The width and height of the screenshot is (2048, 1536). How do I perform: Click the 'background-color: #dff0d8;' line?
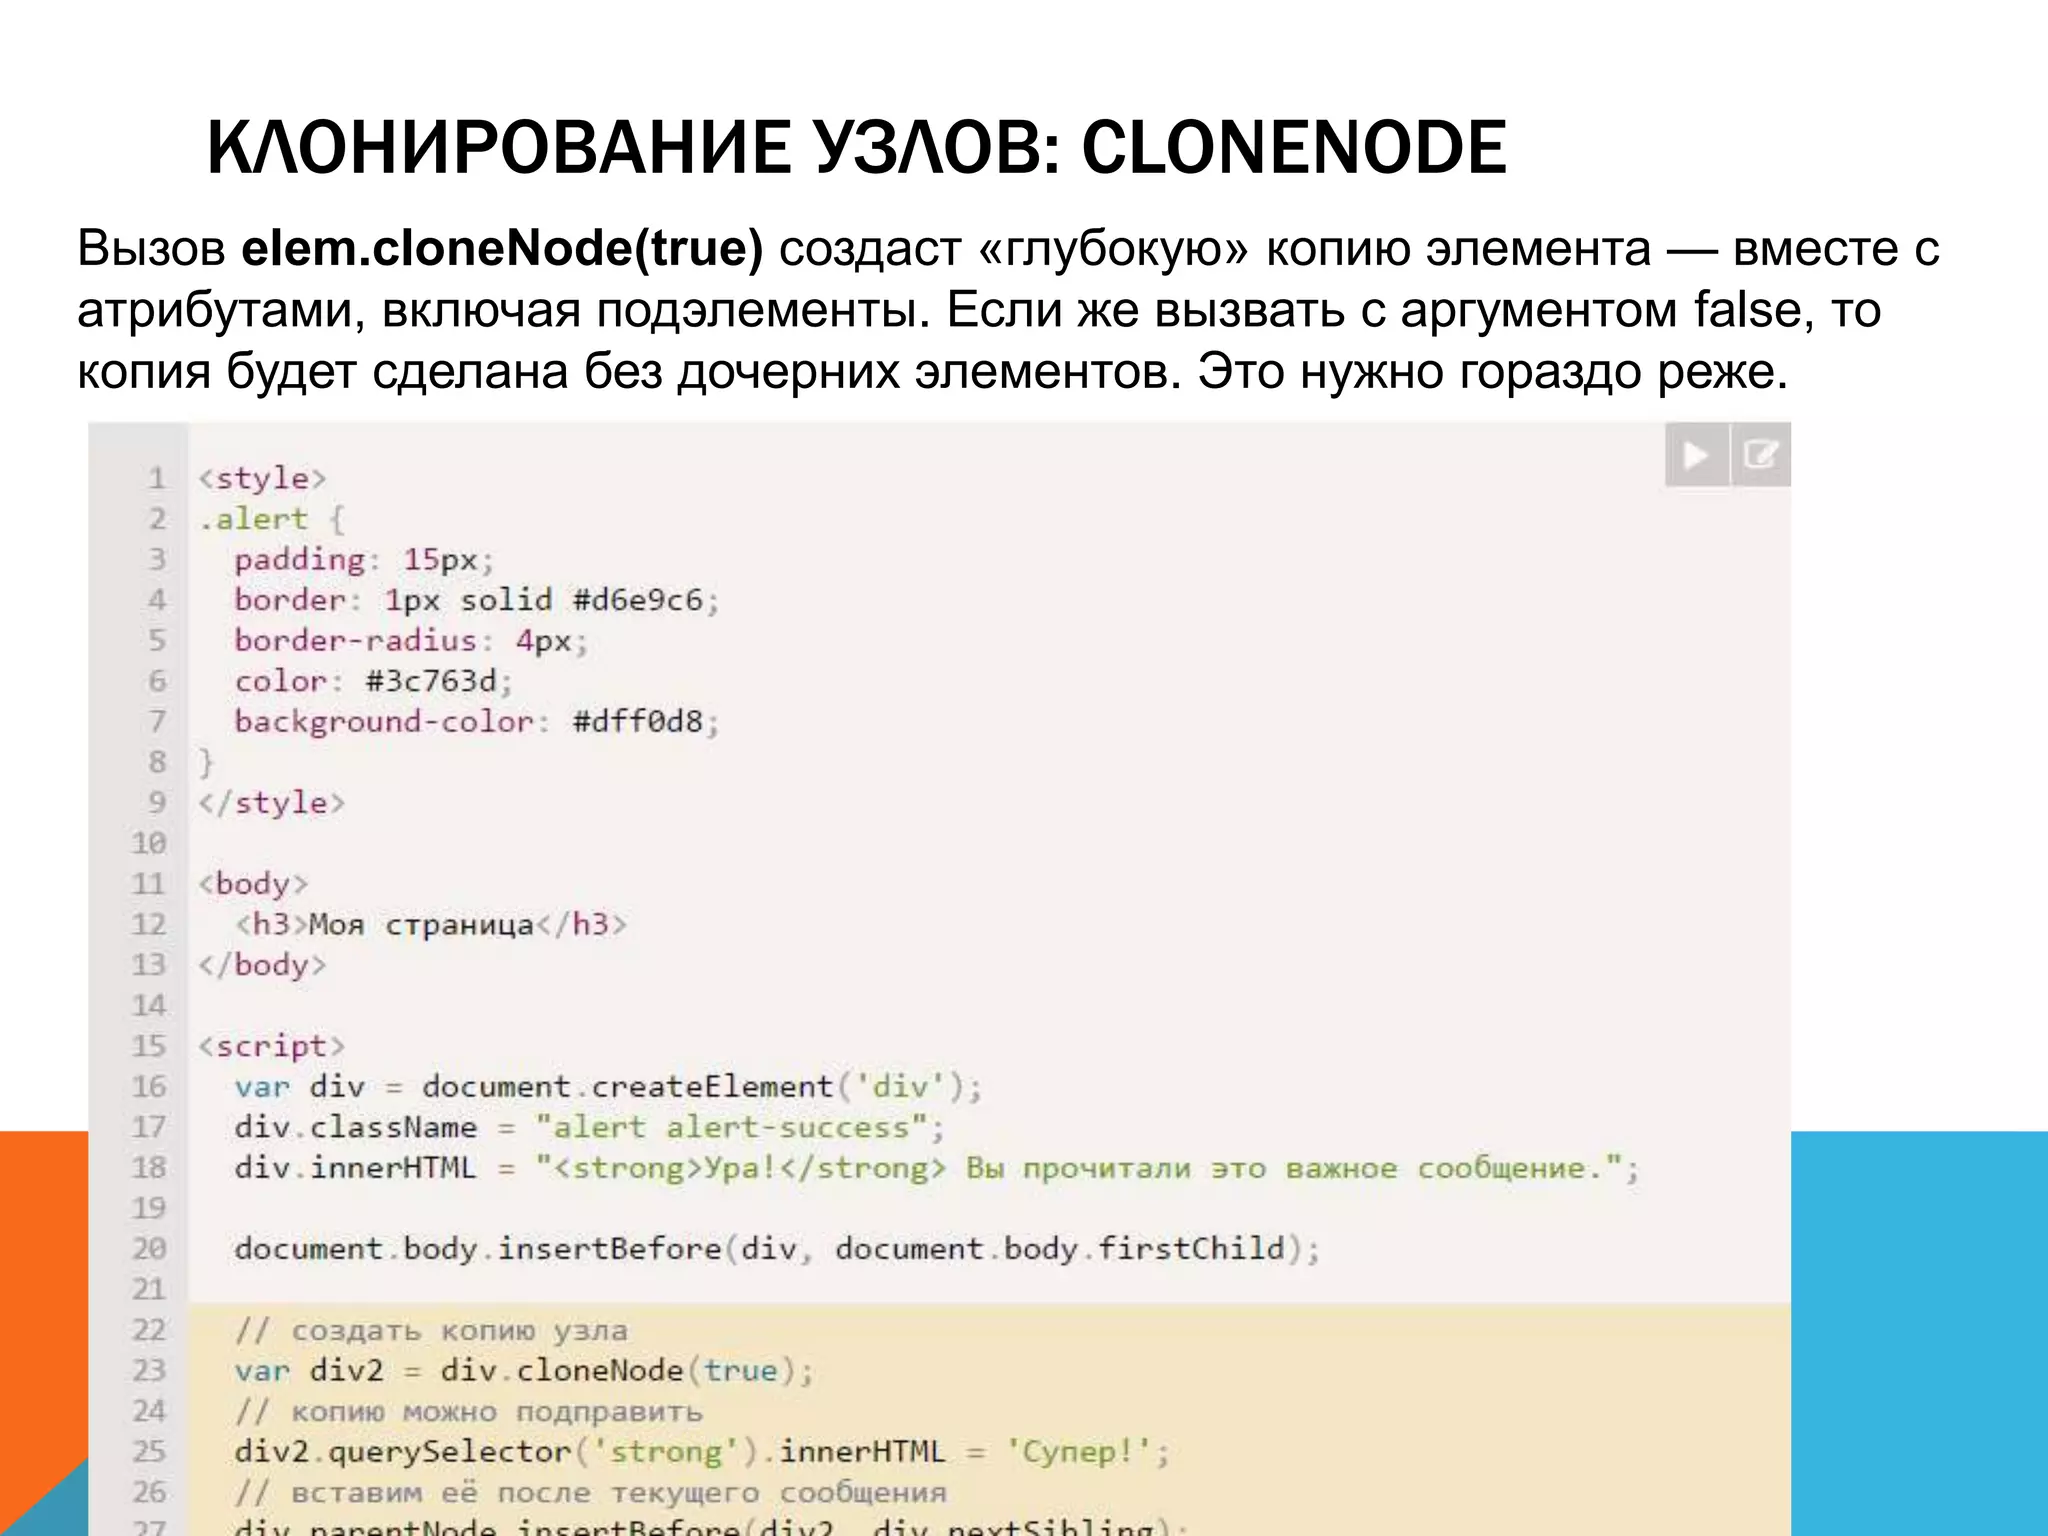point(477,721)
